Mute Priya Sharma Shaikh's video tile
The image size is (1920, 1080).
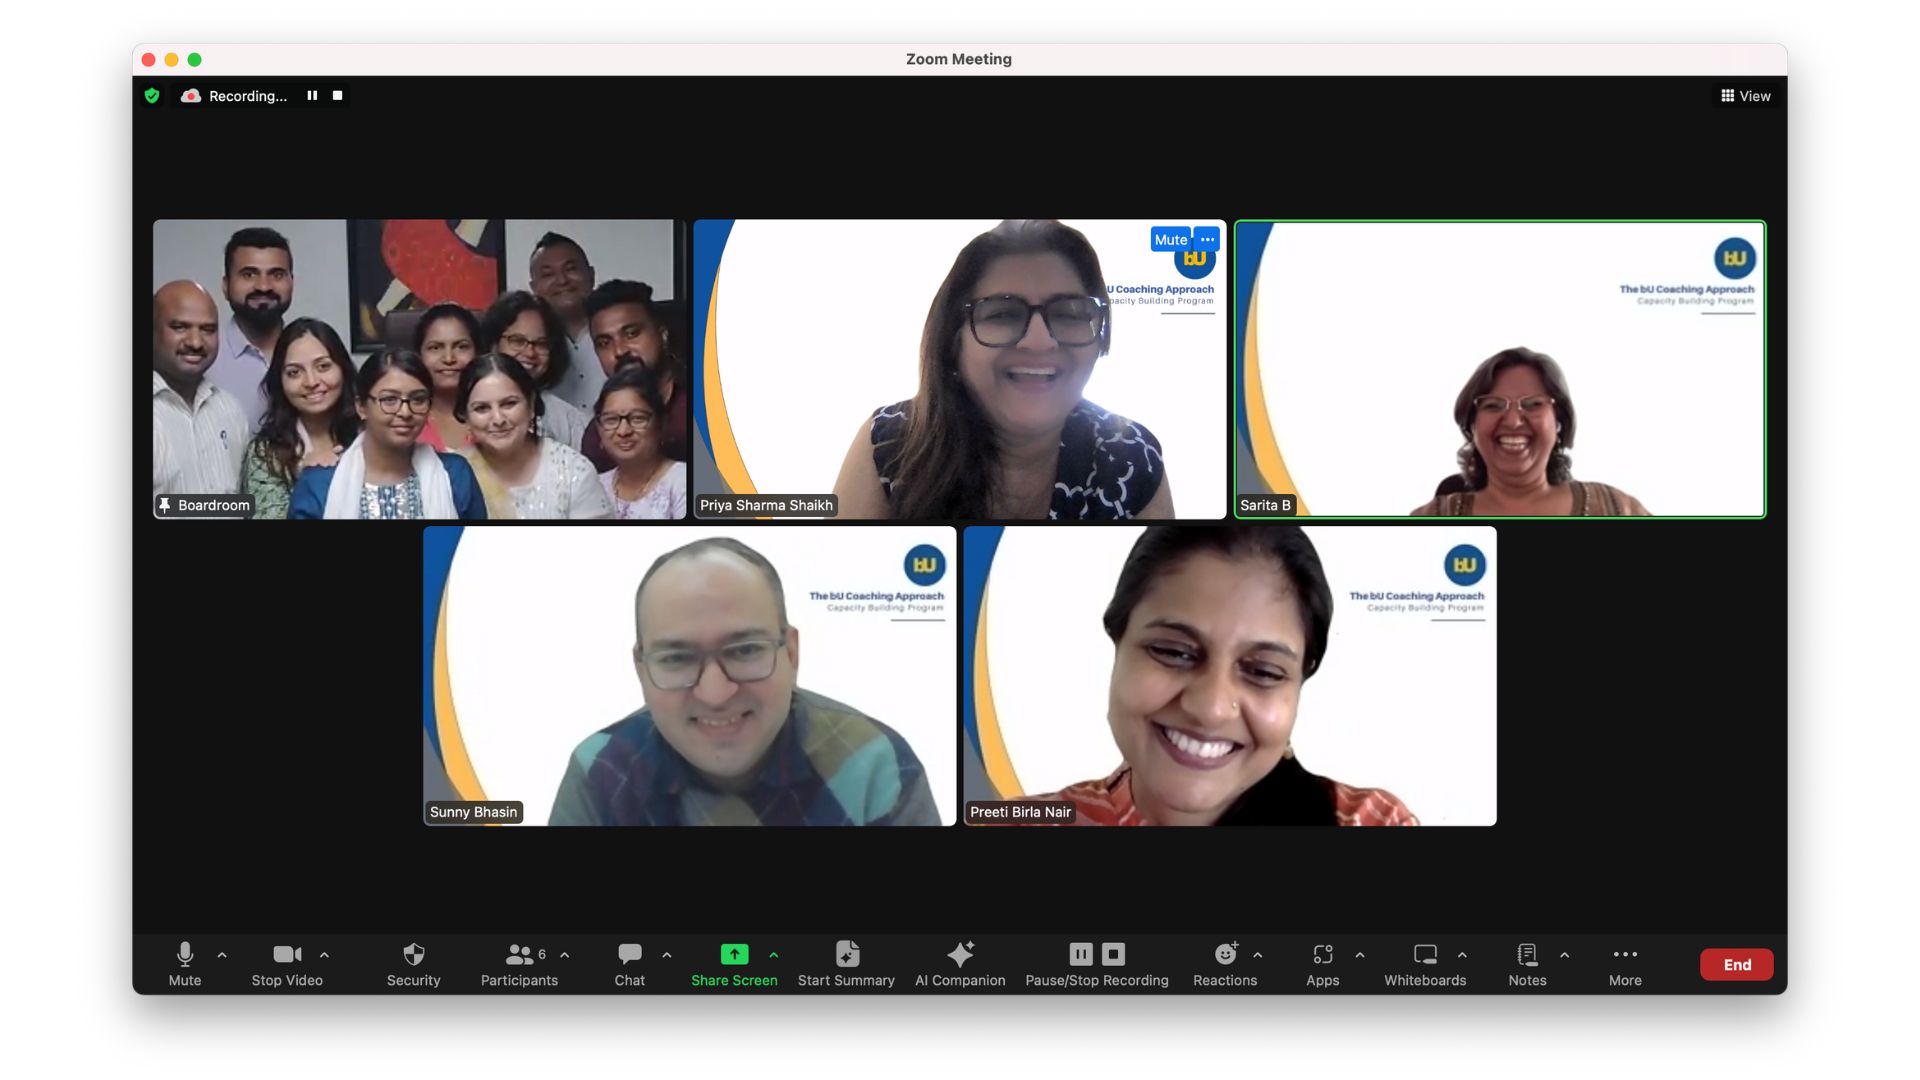pyautogui.click(x=1170, y=240)
